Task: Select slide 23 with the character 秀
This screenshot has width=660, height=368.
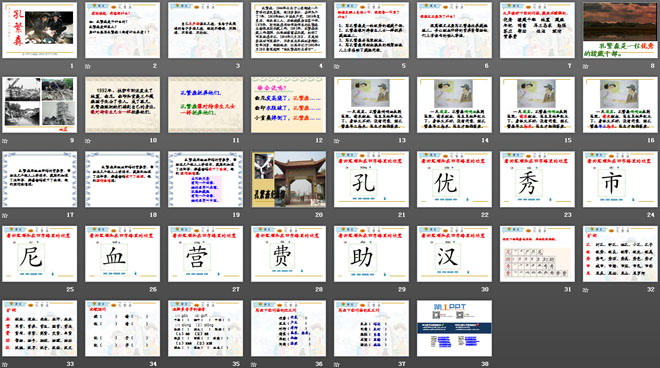Action: click(x=537, y=179)
